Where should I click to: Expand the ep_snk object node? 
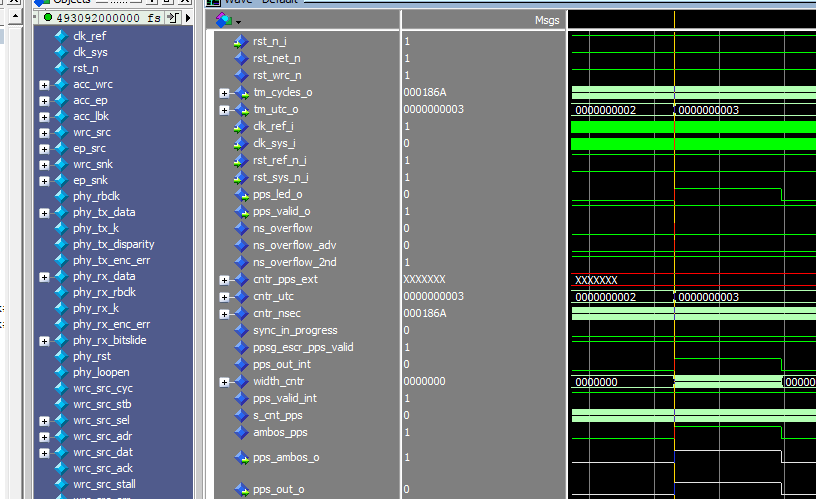[x=44, y=181]
